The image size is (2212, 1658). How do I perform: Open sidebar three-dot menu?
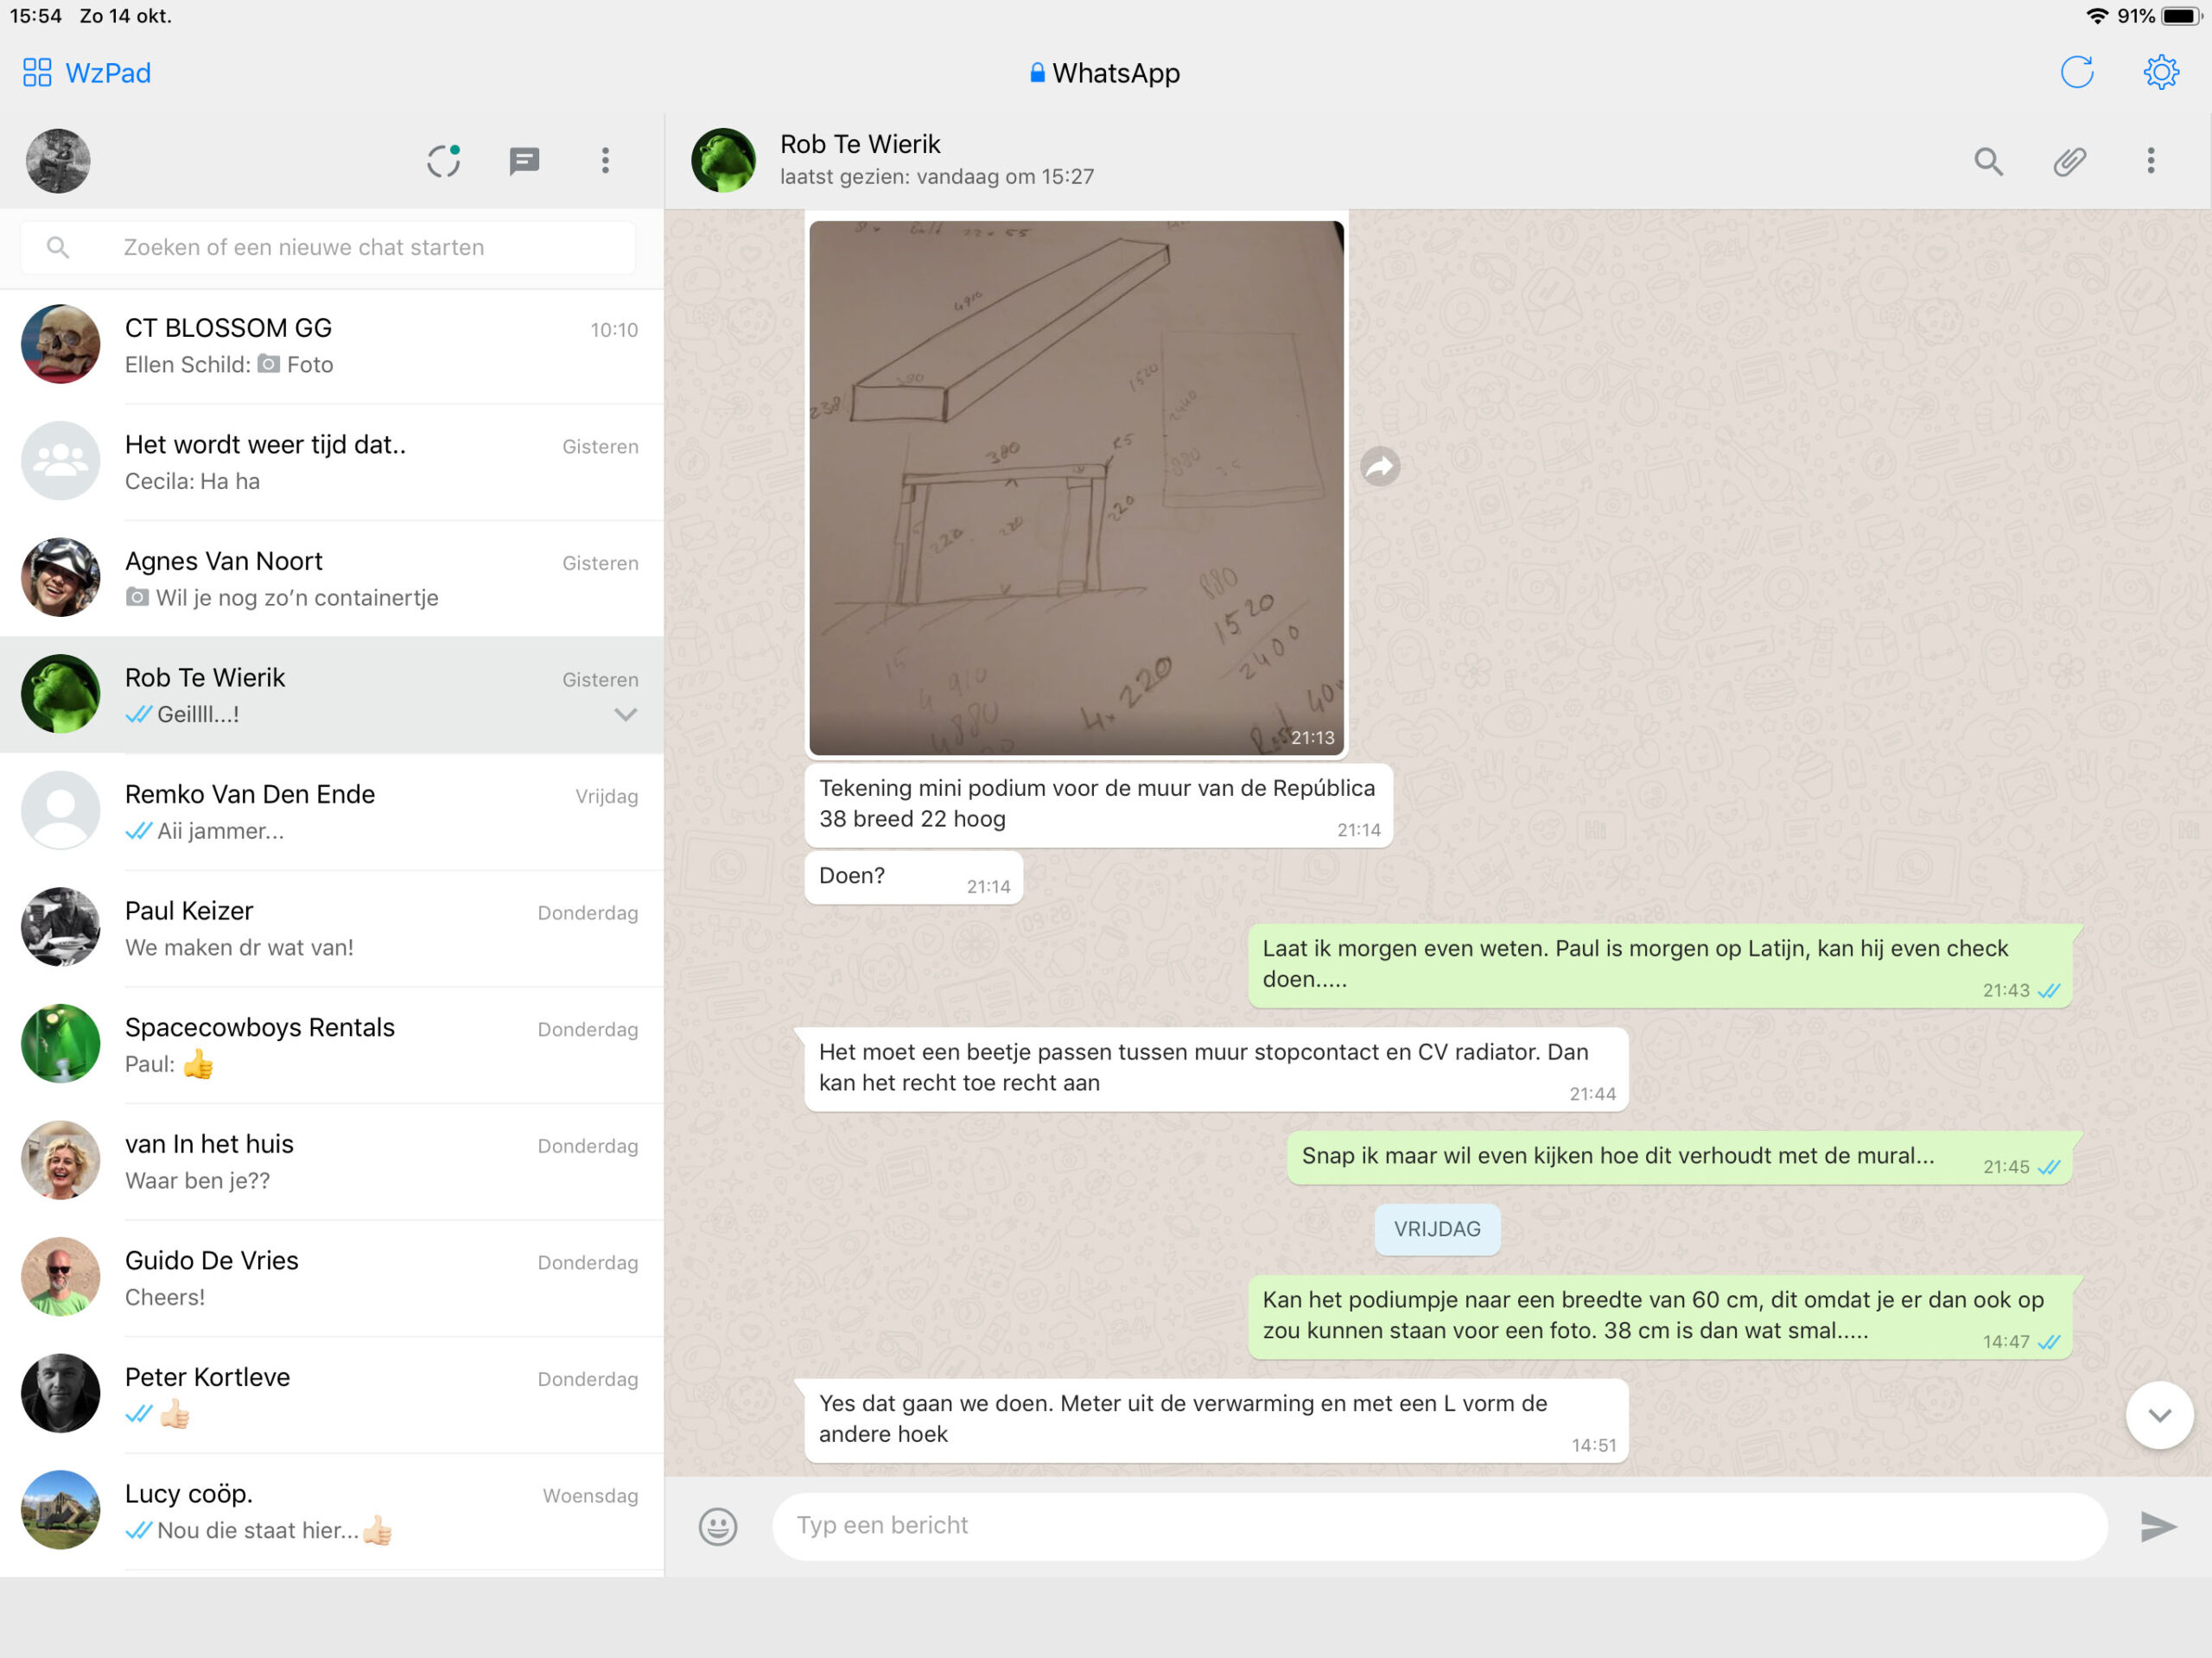605,161
